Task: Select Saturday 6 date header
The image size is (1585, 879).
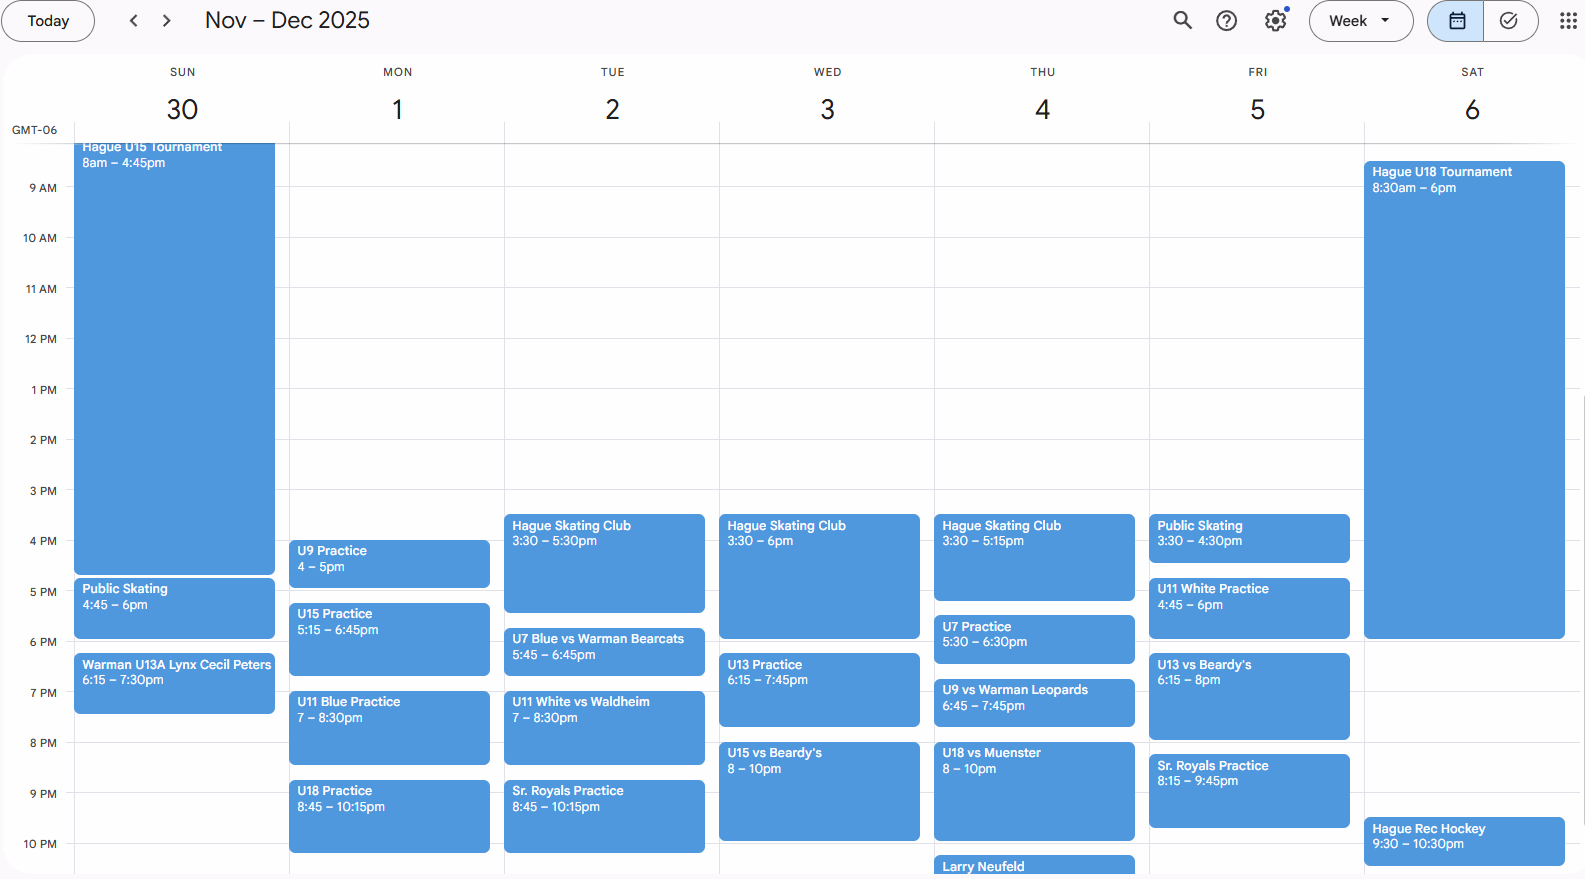Action: point(1472,109)
